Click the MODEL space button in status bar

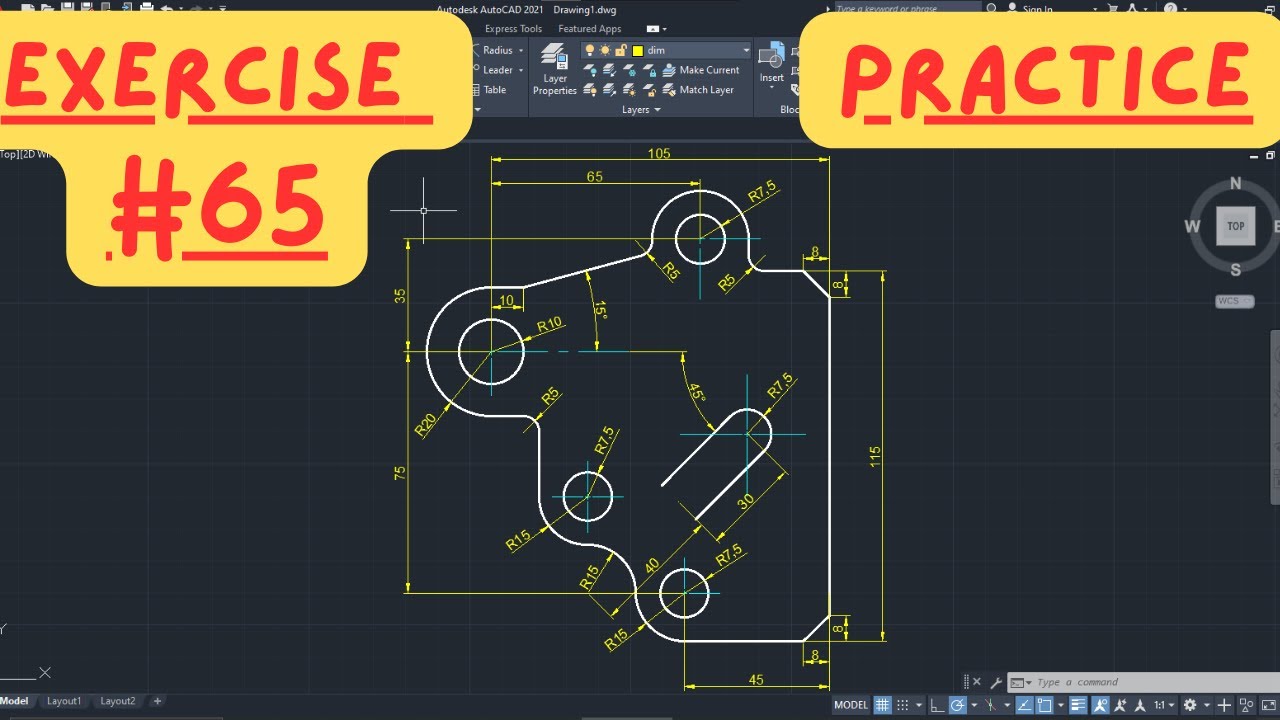coord(851,705)
